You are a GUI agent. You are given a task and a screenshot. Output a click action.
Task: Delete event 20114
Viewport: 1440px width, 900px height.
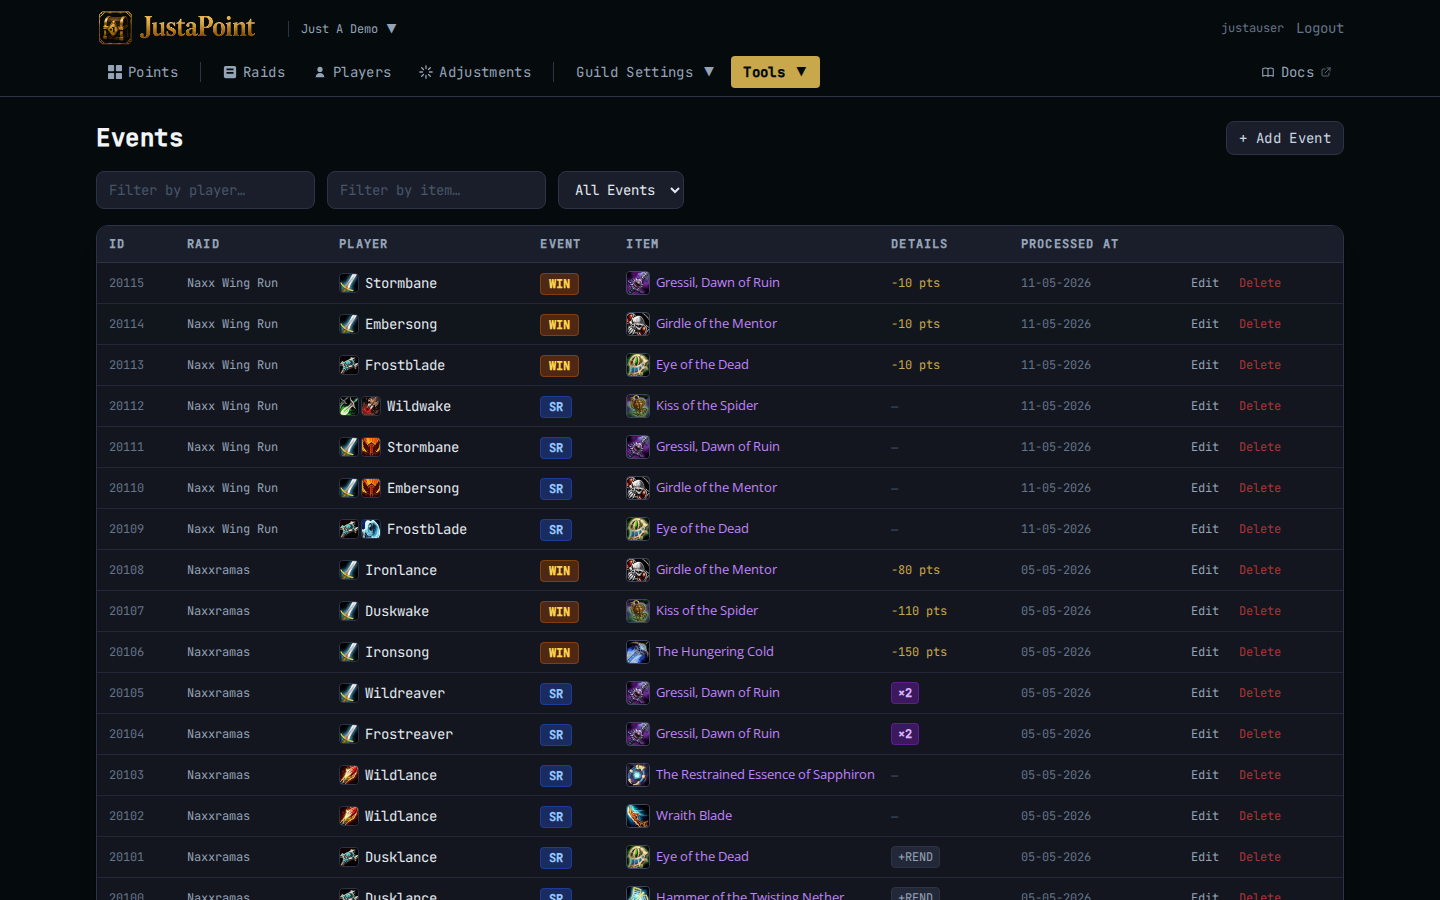click(x=1260, y=324)
